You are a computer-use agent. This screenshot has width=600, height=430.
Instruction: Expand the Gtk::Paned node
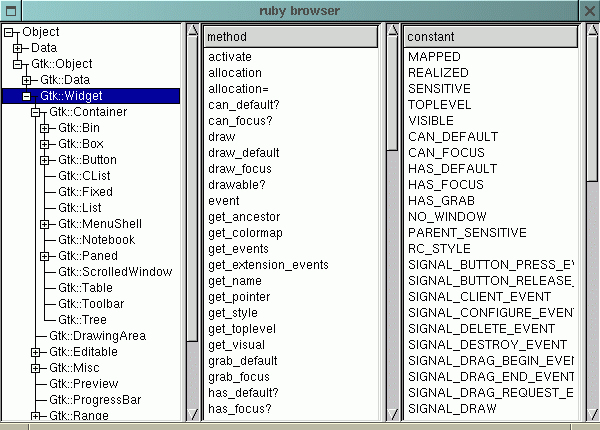(44, 256)
